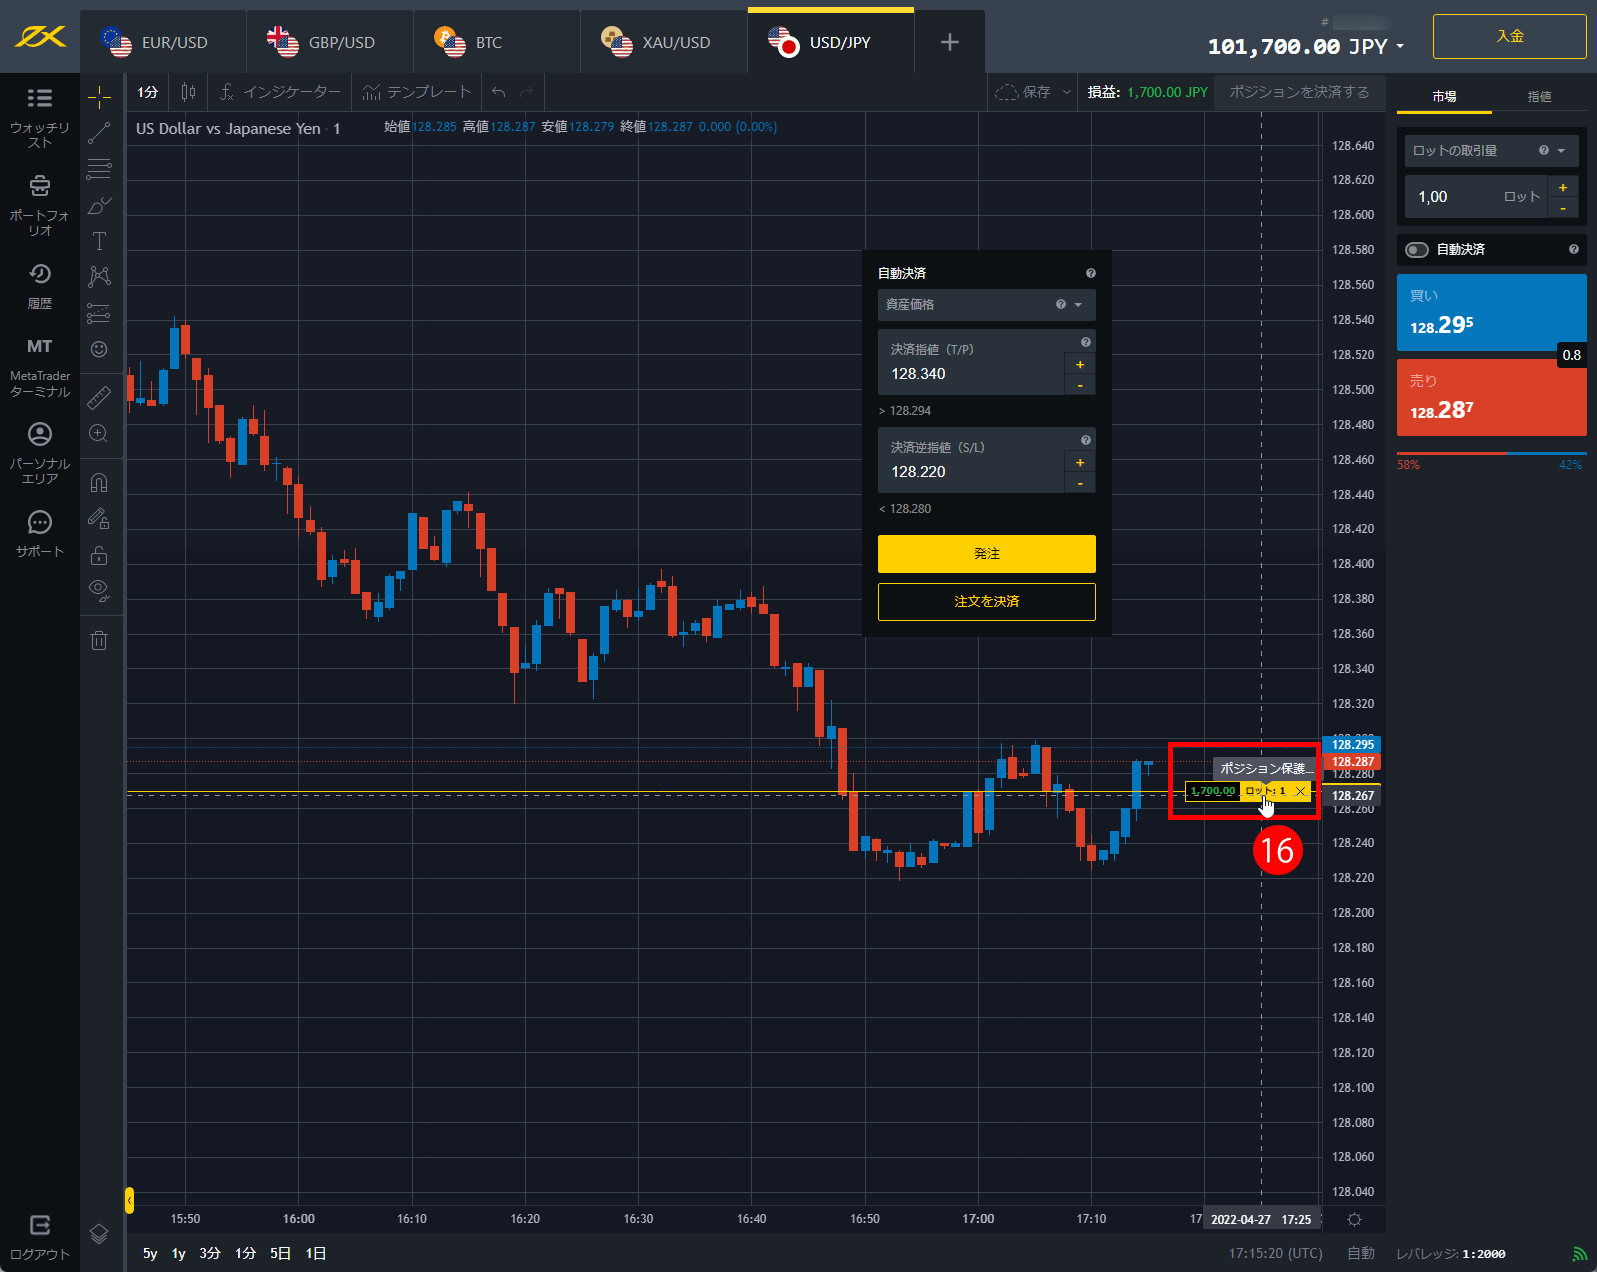
Task: Expand the account balance currency dropdown
Action: (x=1400, y=47)
